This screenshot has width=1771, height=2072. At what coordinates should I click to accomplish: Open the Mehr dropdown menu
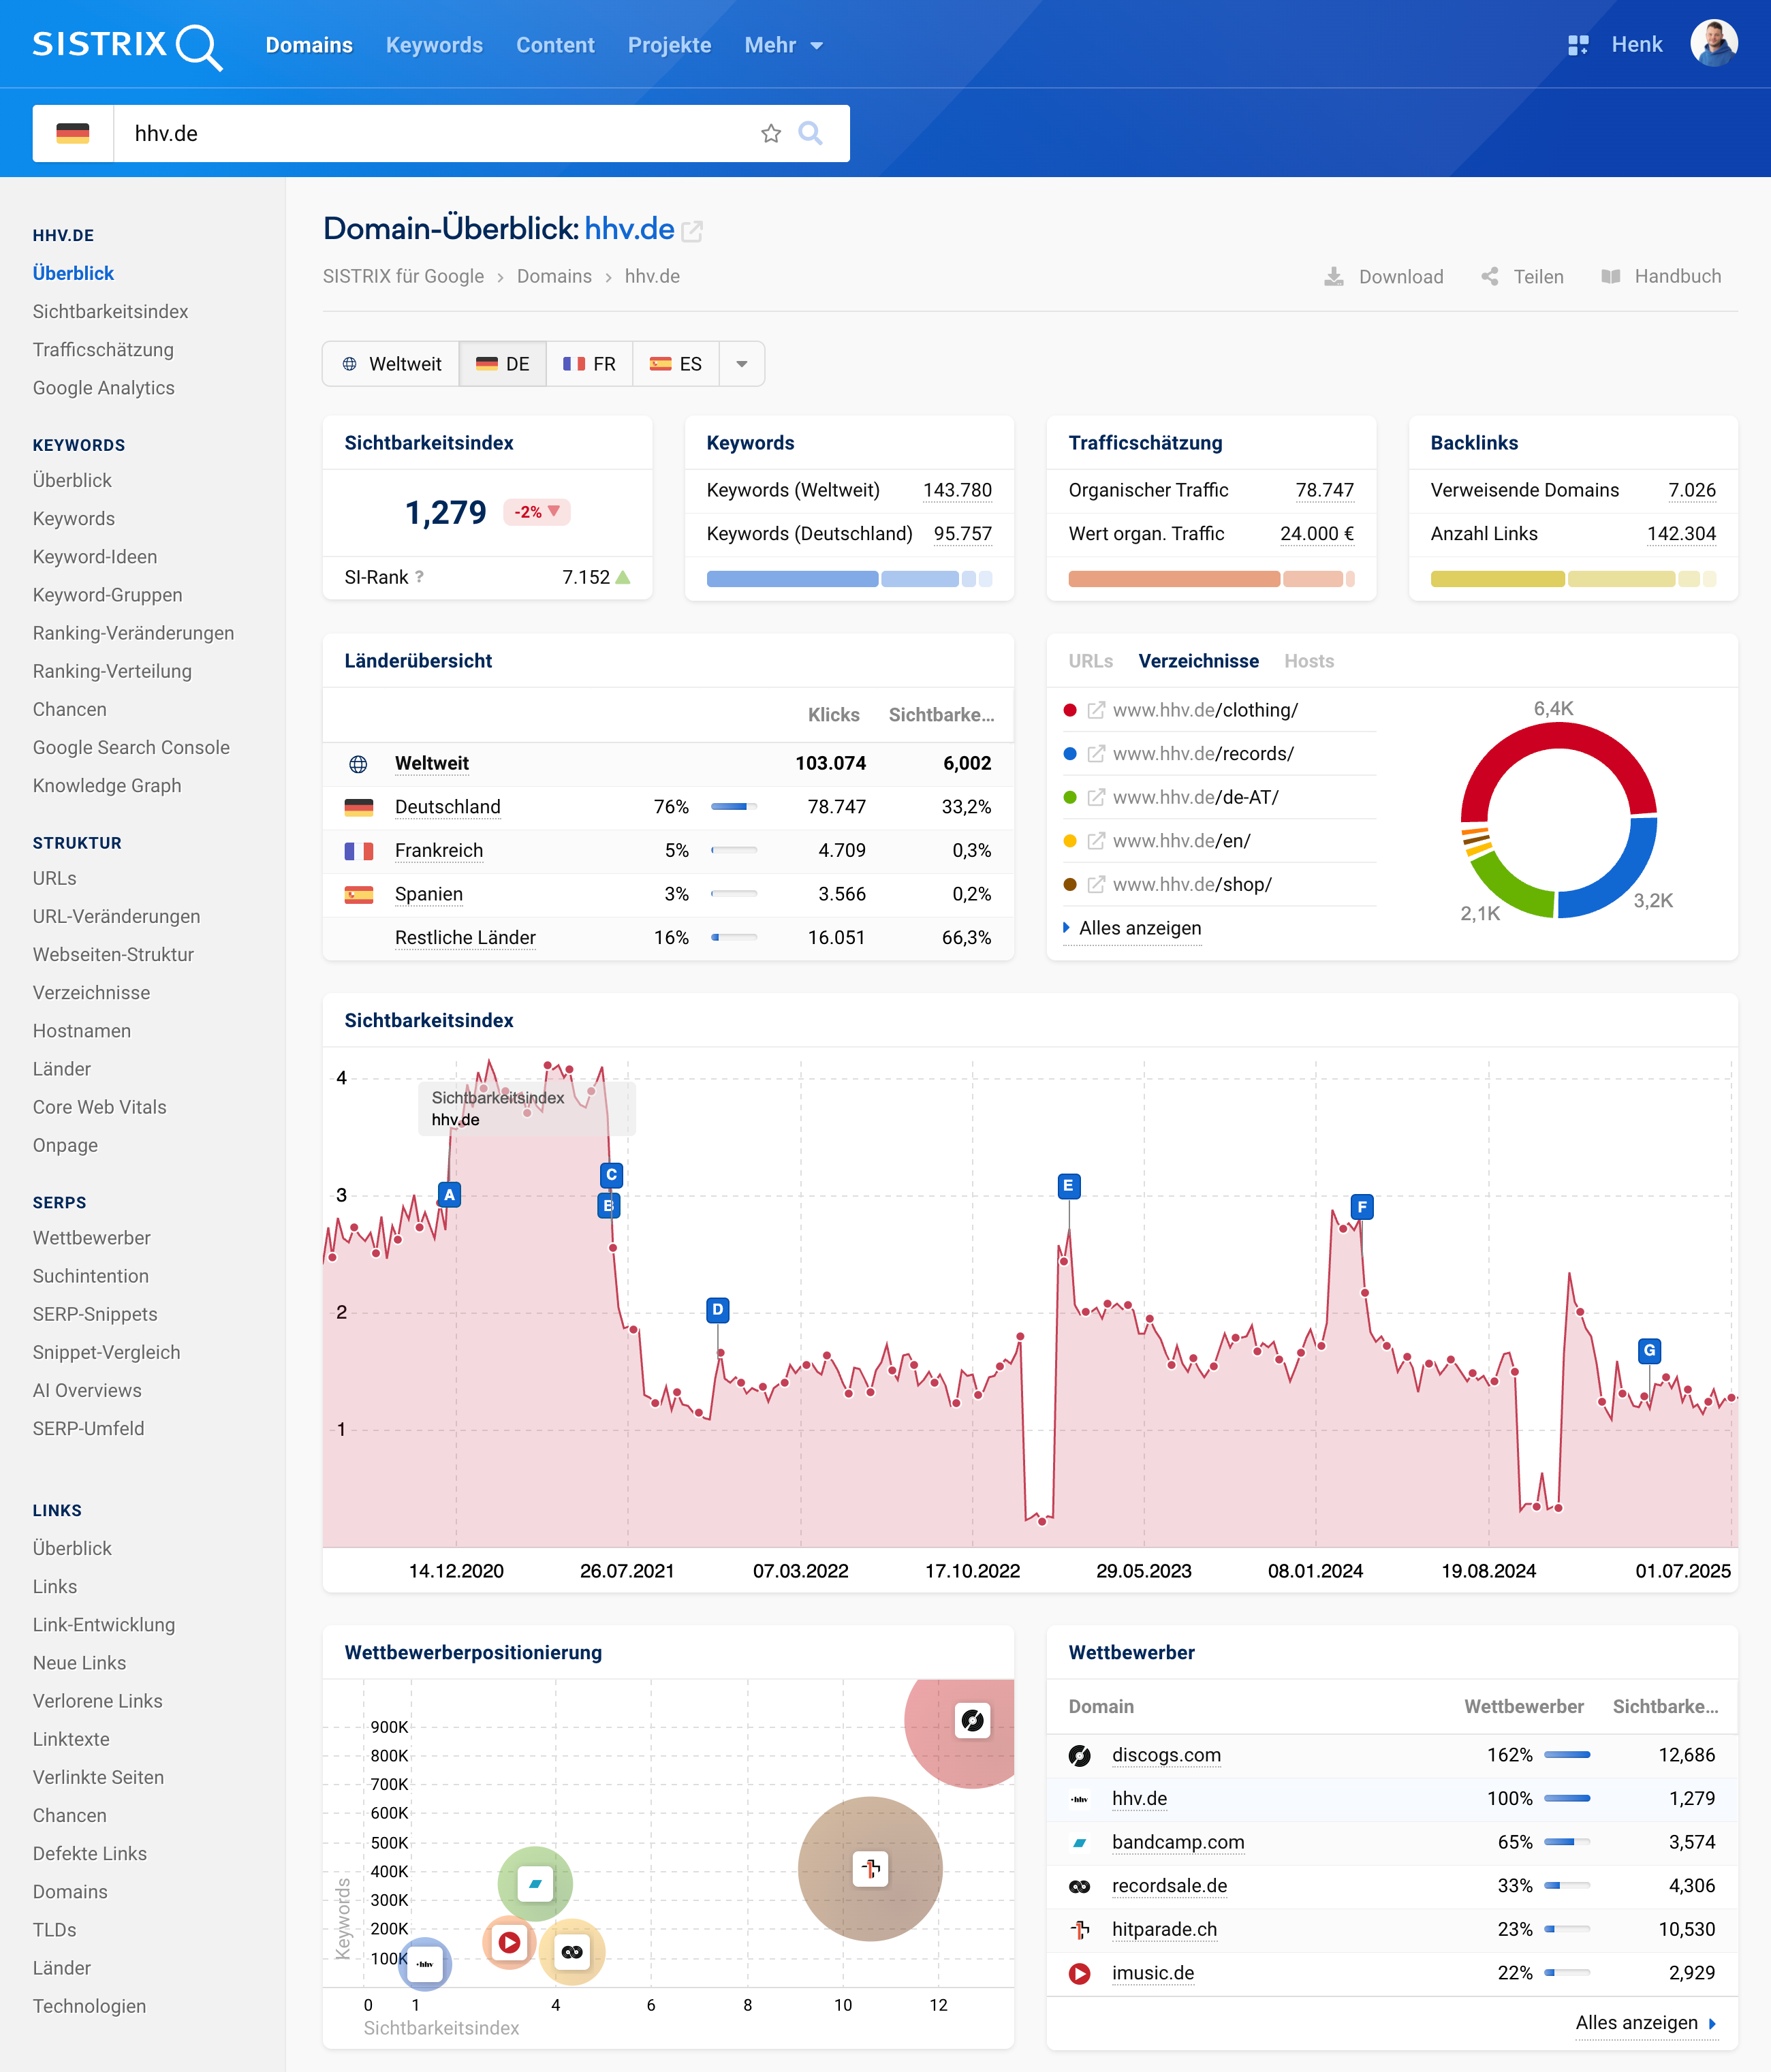783,45
